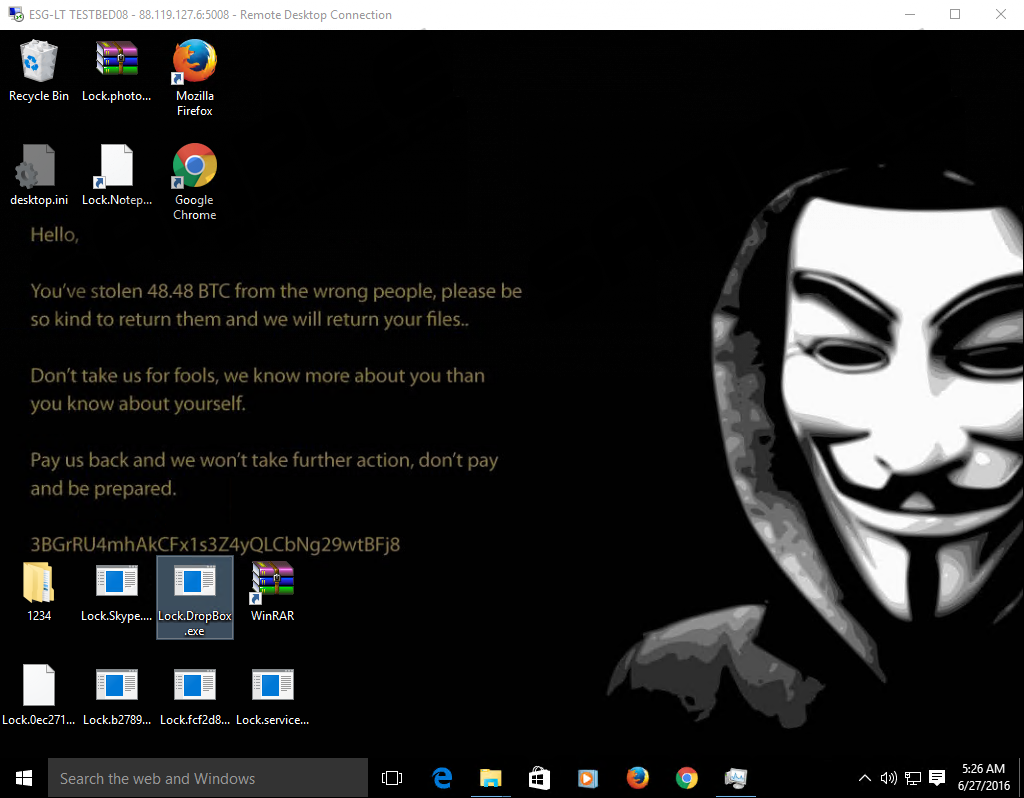The image size is (1024, 798).
Task: Open Task View from the taskbar
Action: pyautogui.click(x=392, y=778)
